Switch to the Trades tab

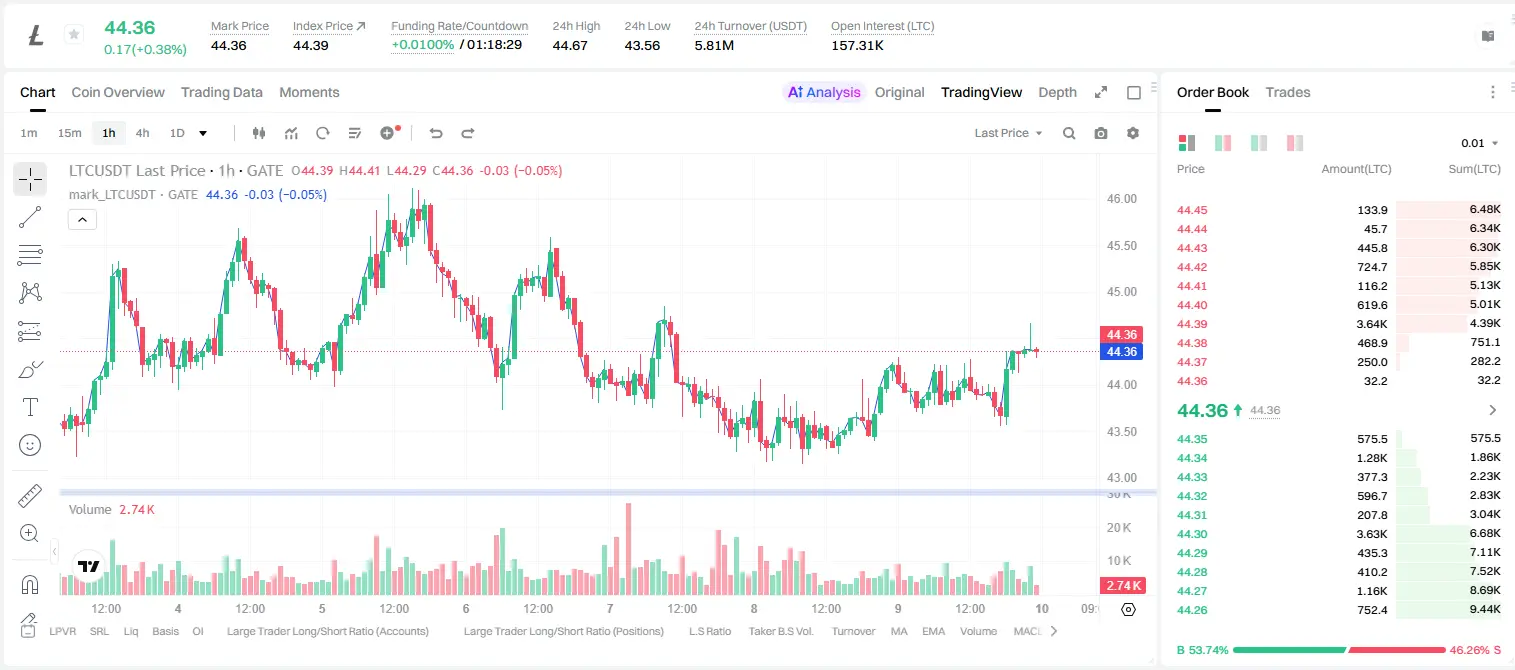(x=1288, y=92)
